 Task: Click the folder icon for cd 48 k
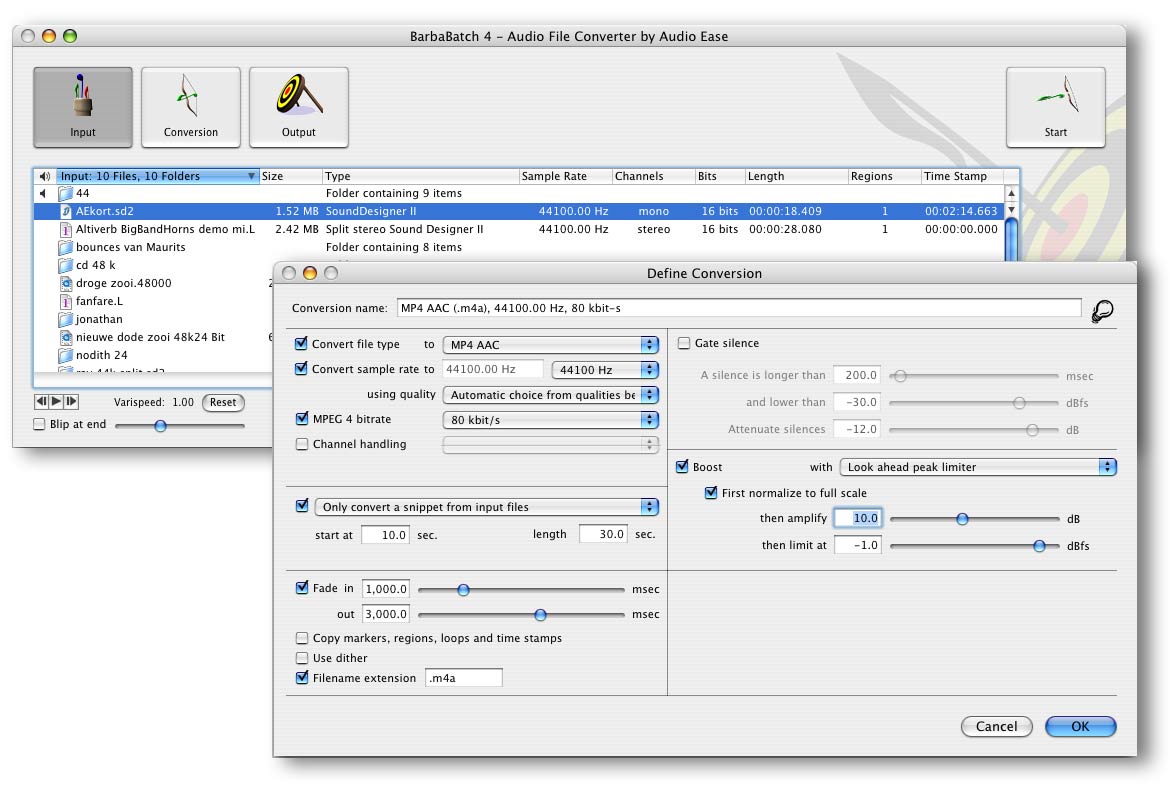pos(66,265)
